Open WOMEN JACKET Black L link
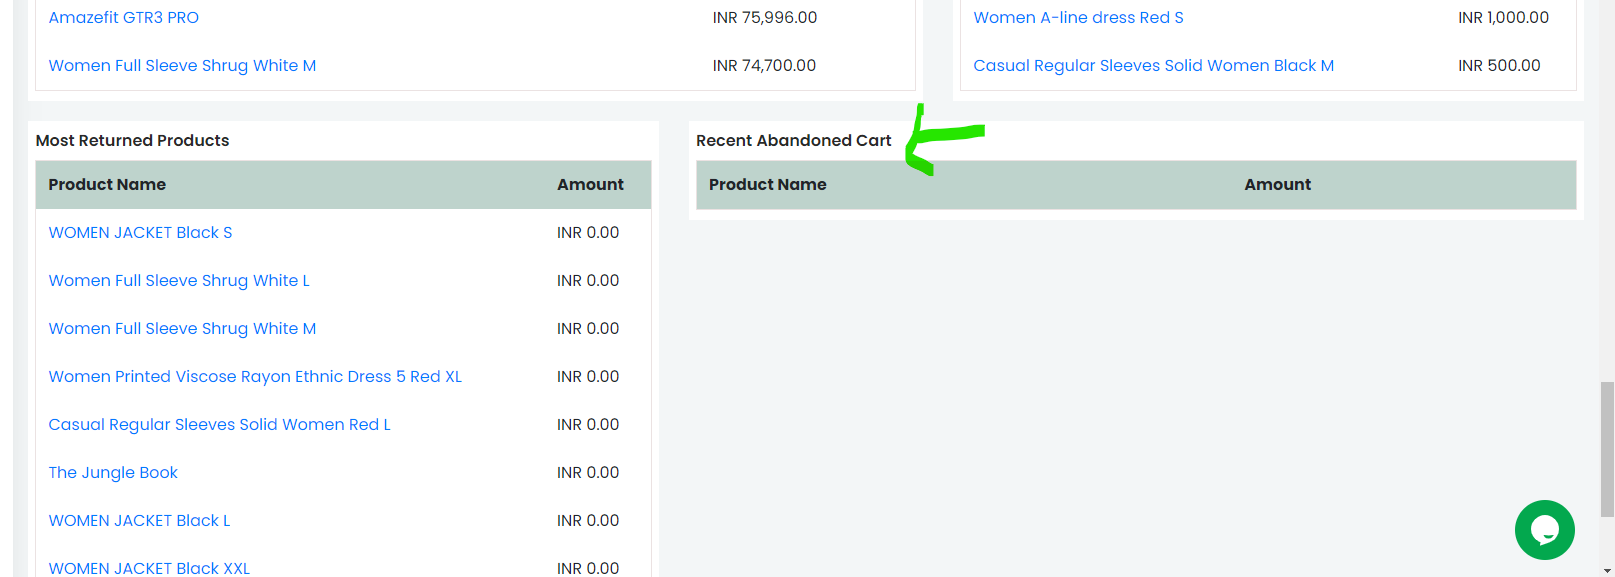Viewport: 1615px width, 577px height. (x=139, y=521)
